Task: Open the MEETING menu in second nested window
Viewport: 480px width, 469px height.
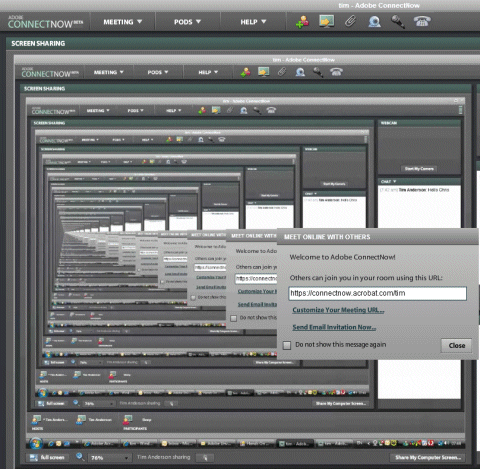Action: 98,110
